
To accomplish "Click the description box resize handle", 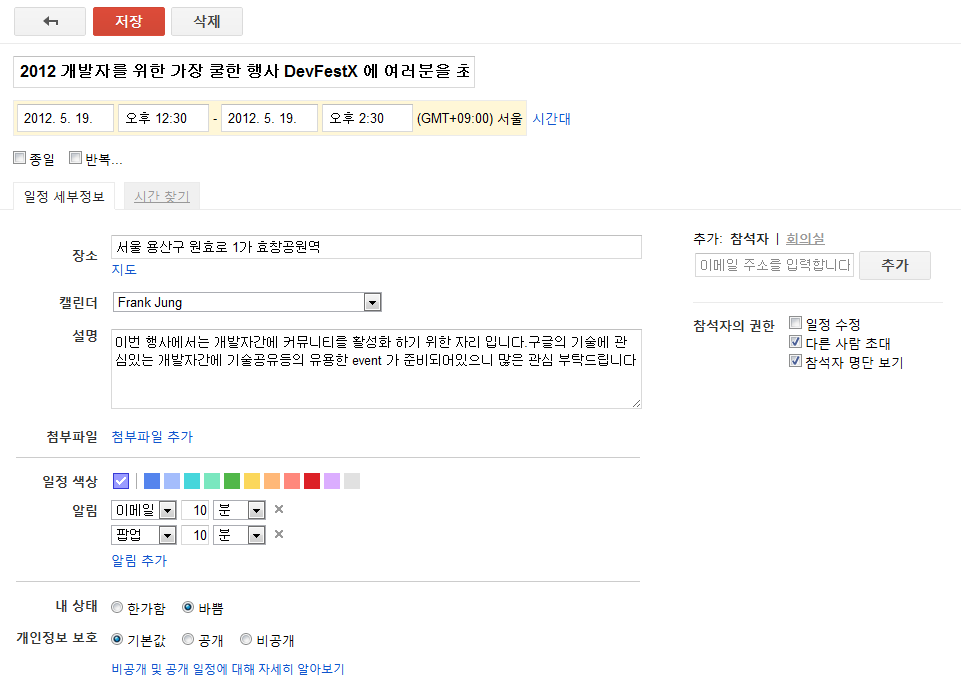I will pos(636,403).
